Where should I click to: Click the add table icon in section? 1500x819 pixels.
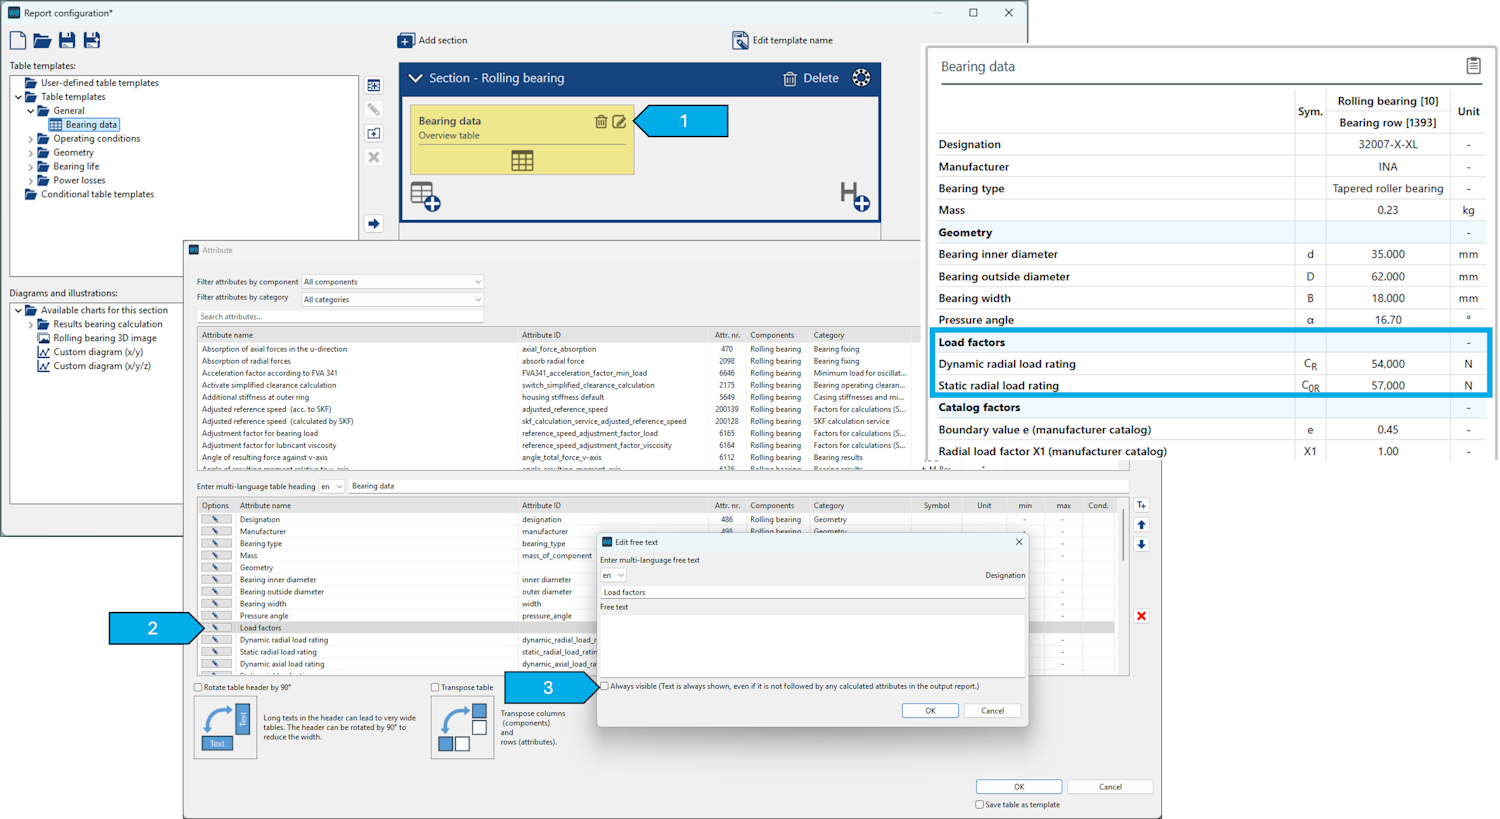425,196
